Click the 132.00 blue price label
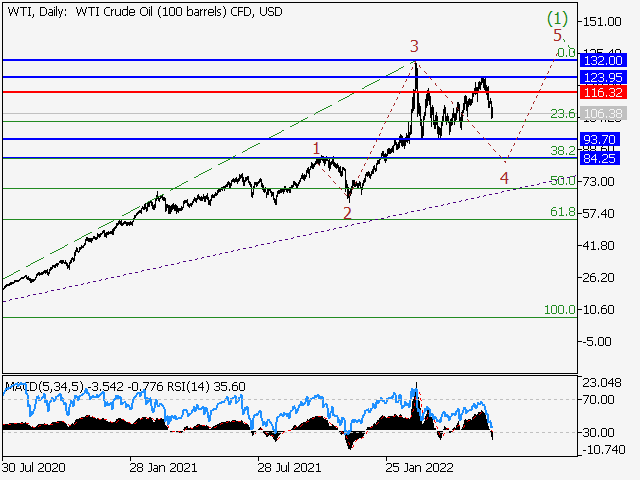The width and height of the screenshot is (640, 480). point(603,60)
